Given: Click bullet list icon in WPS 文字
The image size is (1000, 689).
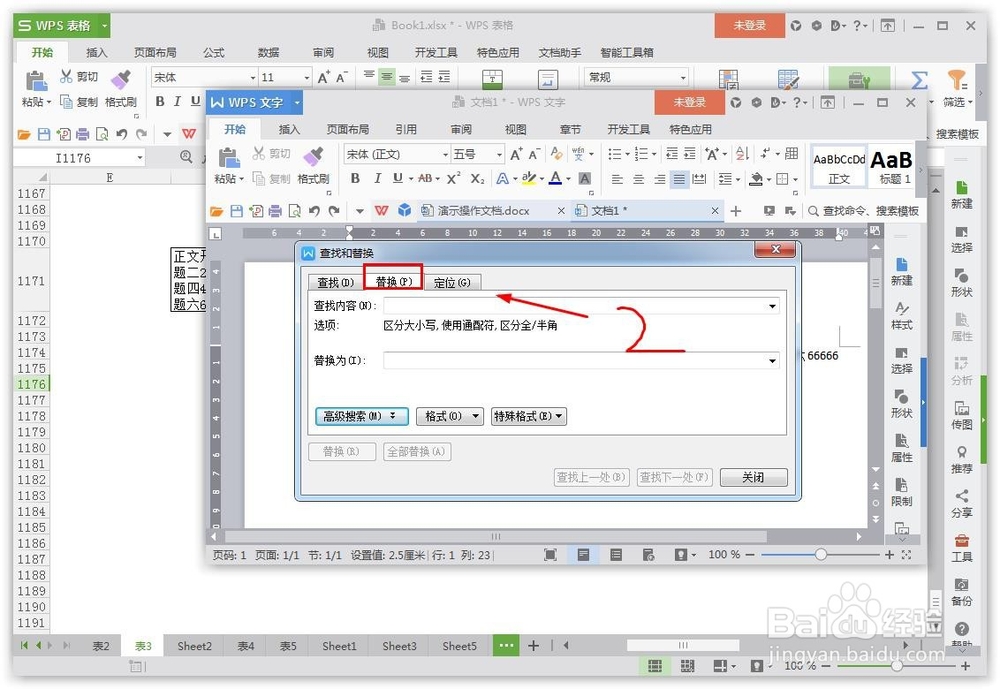Looking at the screenshot, I should coord(615,154).
